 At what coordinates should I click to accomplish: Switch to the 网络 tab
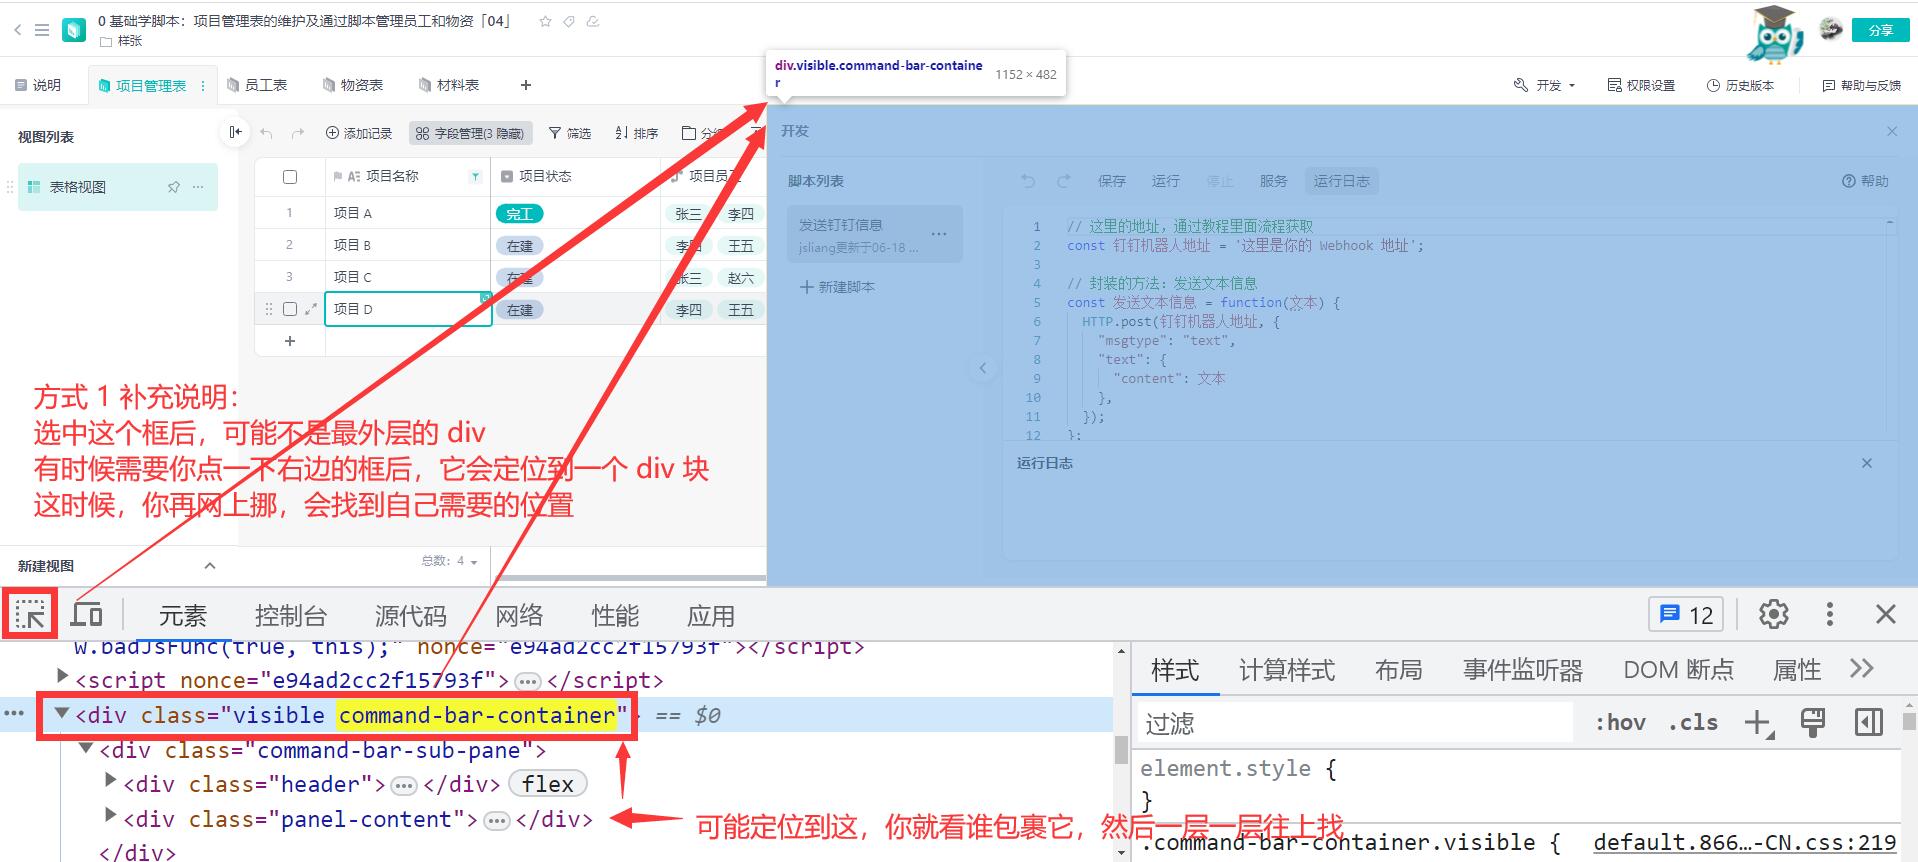point(519,616)
